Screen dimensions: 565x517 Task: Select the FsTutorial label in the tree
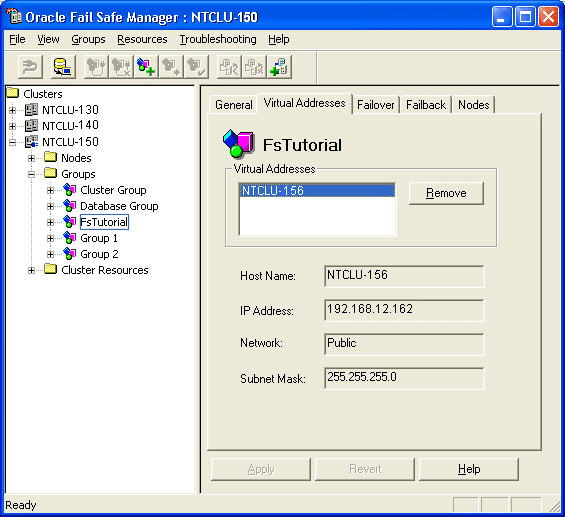[104, 222]
